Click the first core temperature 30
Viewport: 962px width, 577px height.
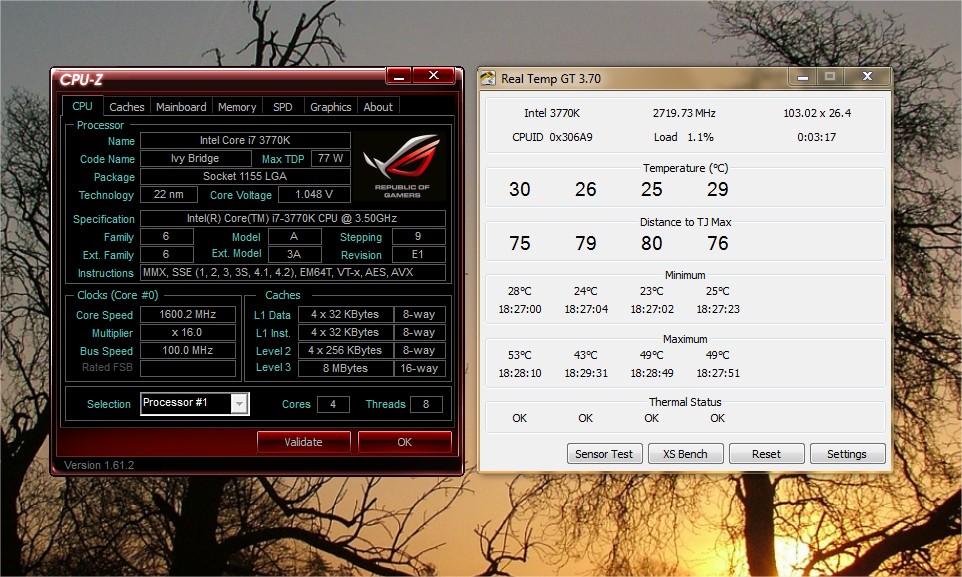click(x=520, y=189)
